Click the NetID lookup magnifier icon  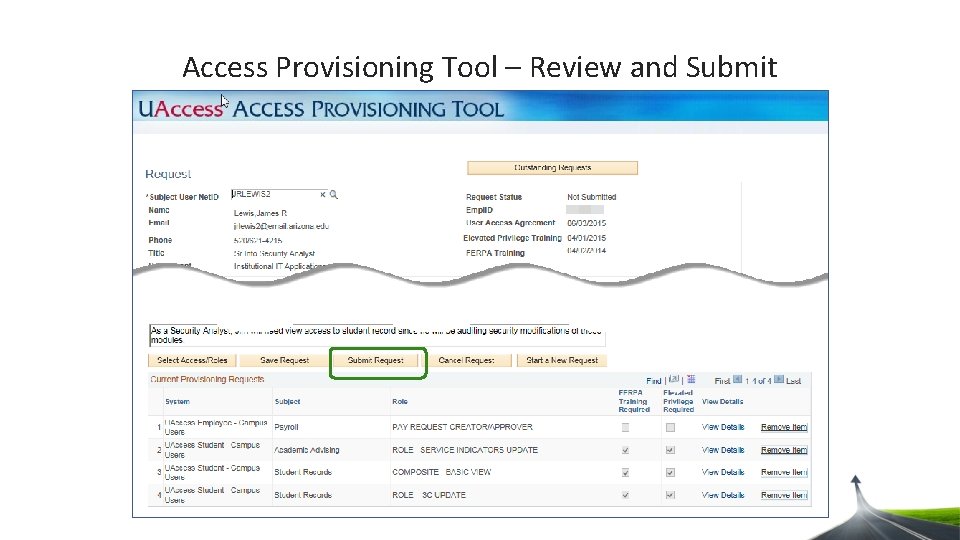(x=334, y=195)
